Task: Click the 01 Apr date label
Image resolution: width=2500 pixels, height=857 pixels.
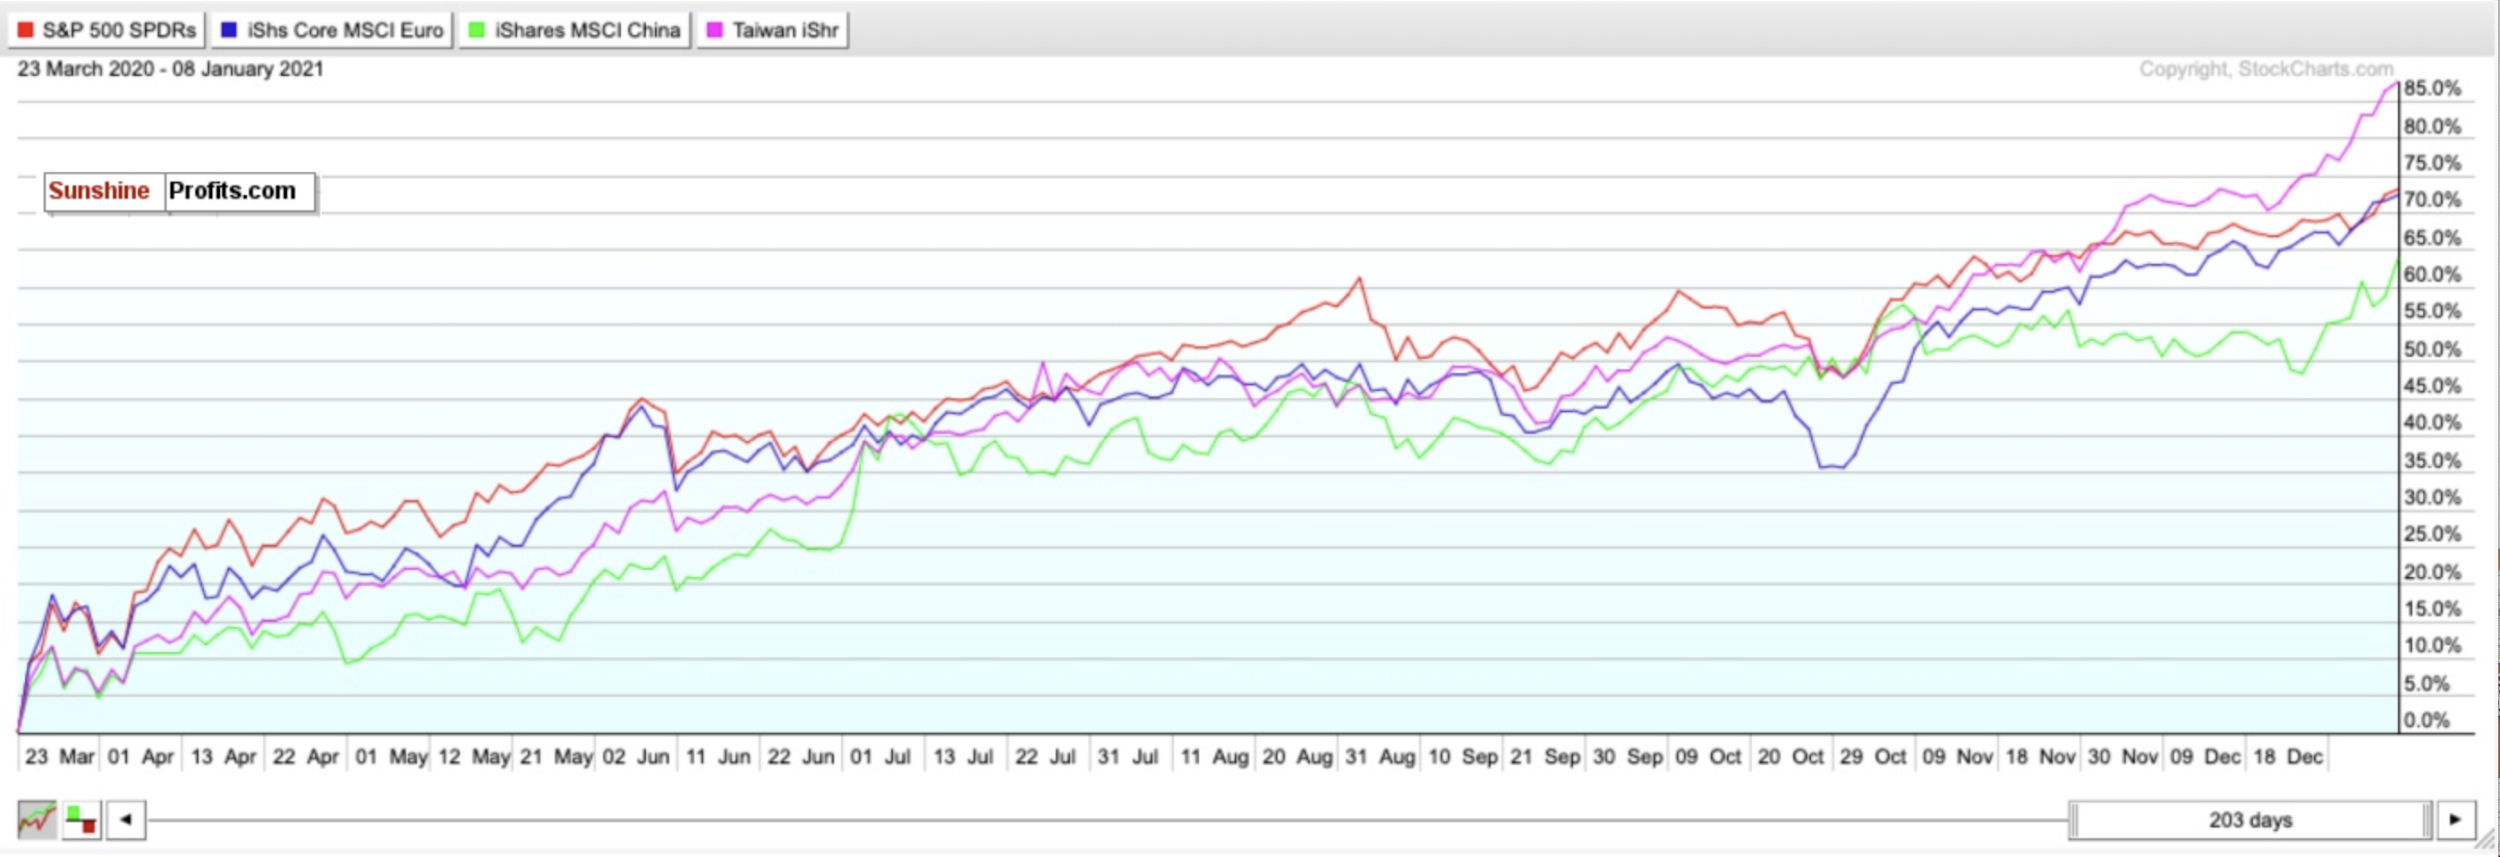Action: click(141, 757)
